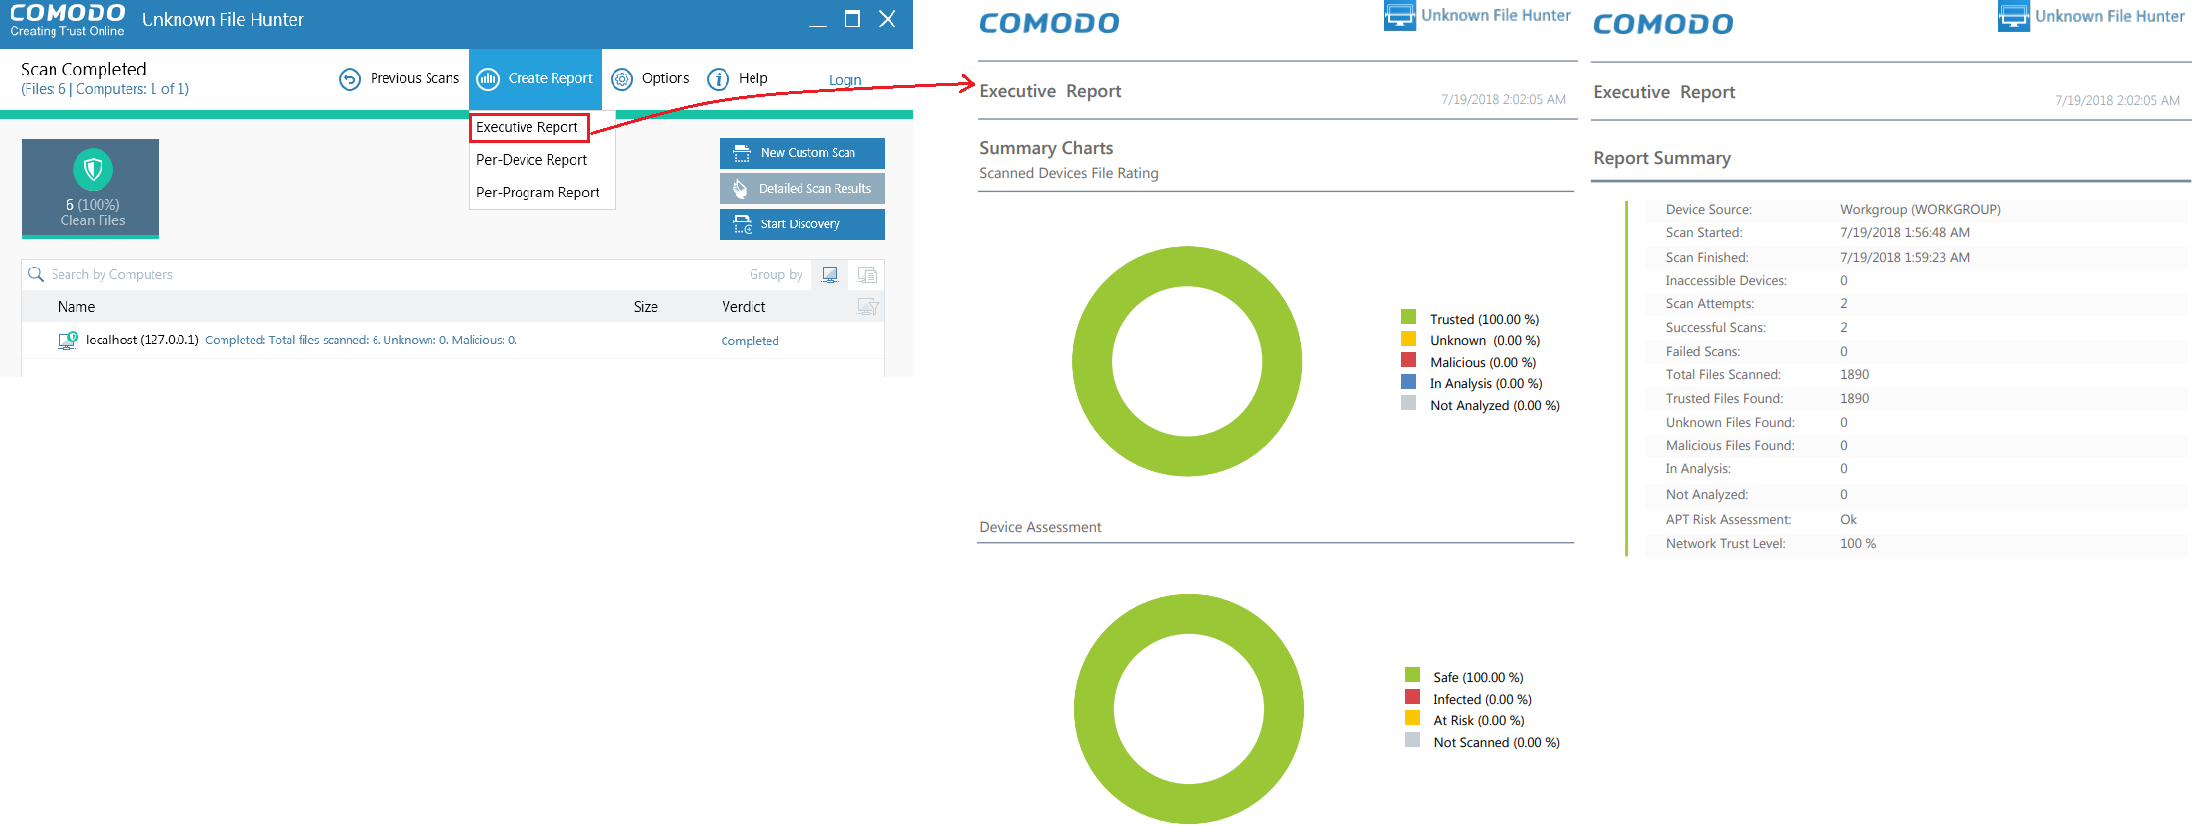
Task: Open the Options settings
Action: 650,79
